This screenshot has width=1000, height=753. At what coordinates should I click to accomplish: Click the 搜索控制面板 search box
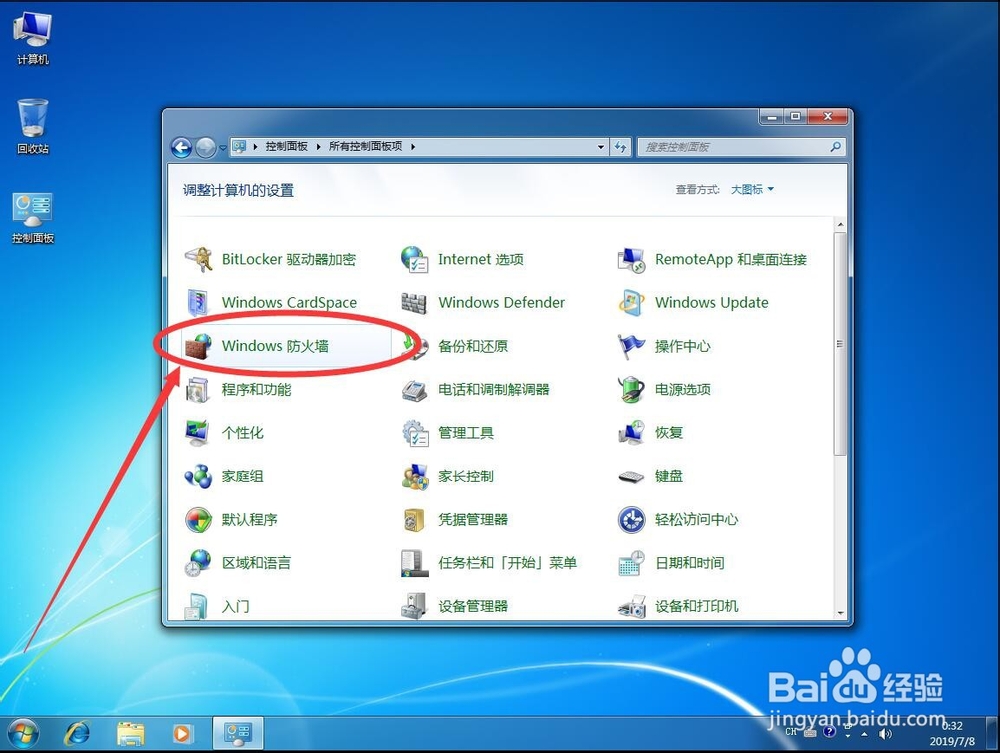(742, 147)
